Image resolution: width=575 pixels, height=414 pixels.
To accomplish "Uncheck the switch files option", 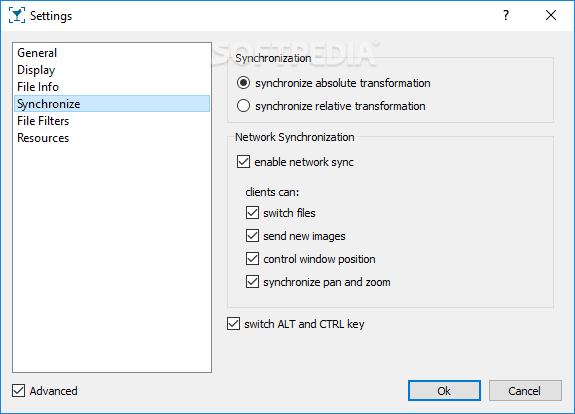I will (252, 213).
